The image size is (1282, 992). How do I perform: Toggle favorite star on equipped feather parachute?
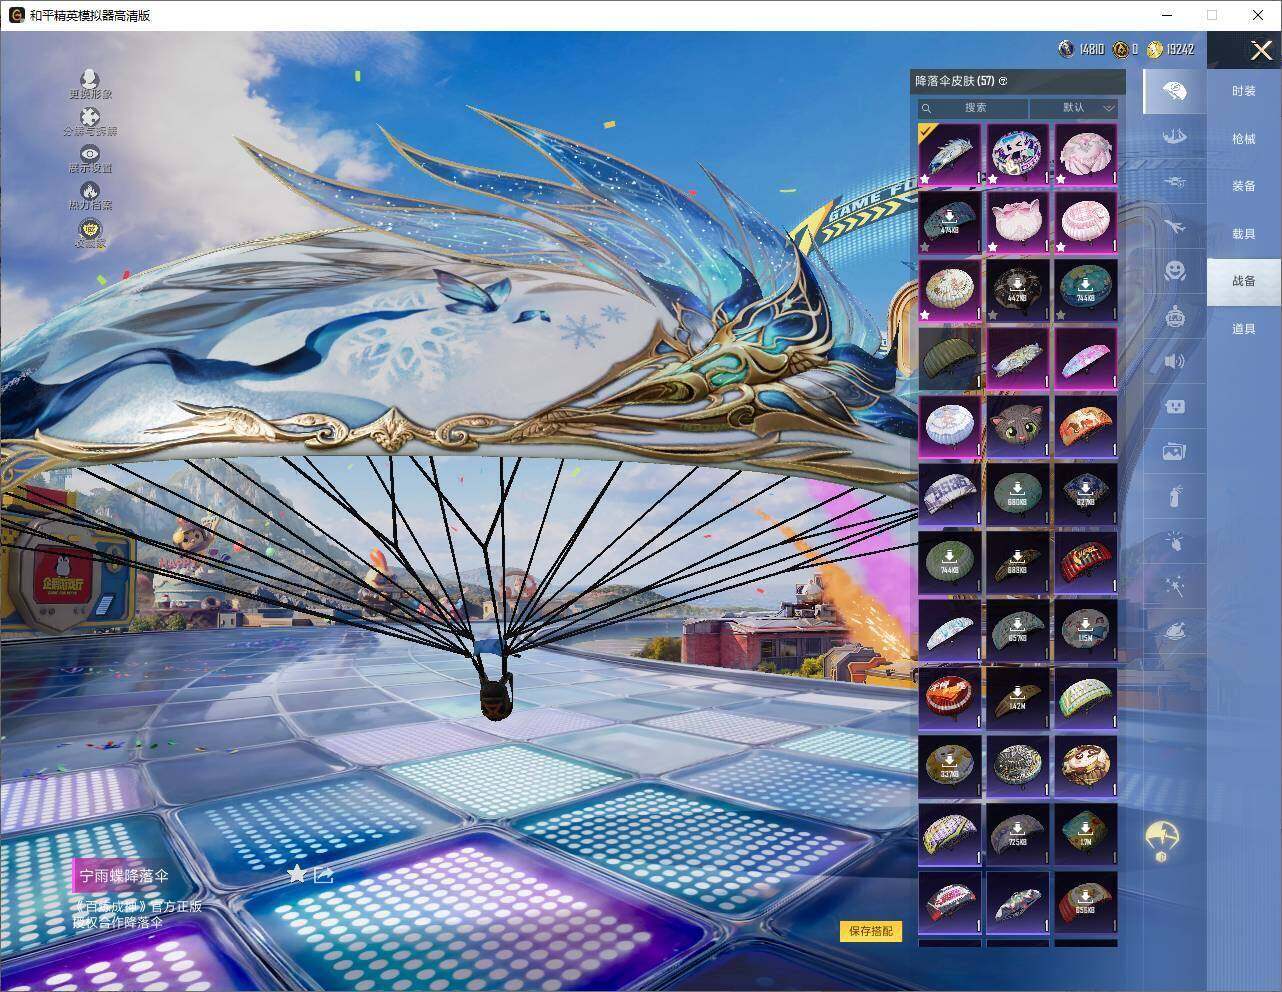[926, 178]
